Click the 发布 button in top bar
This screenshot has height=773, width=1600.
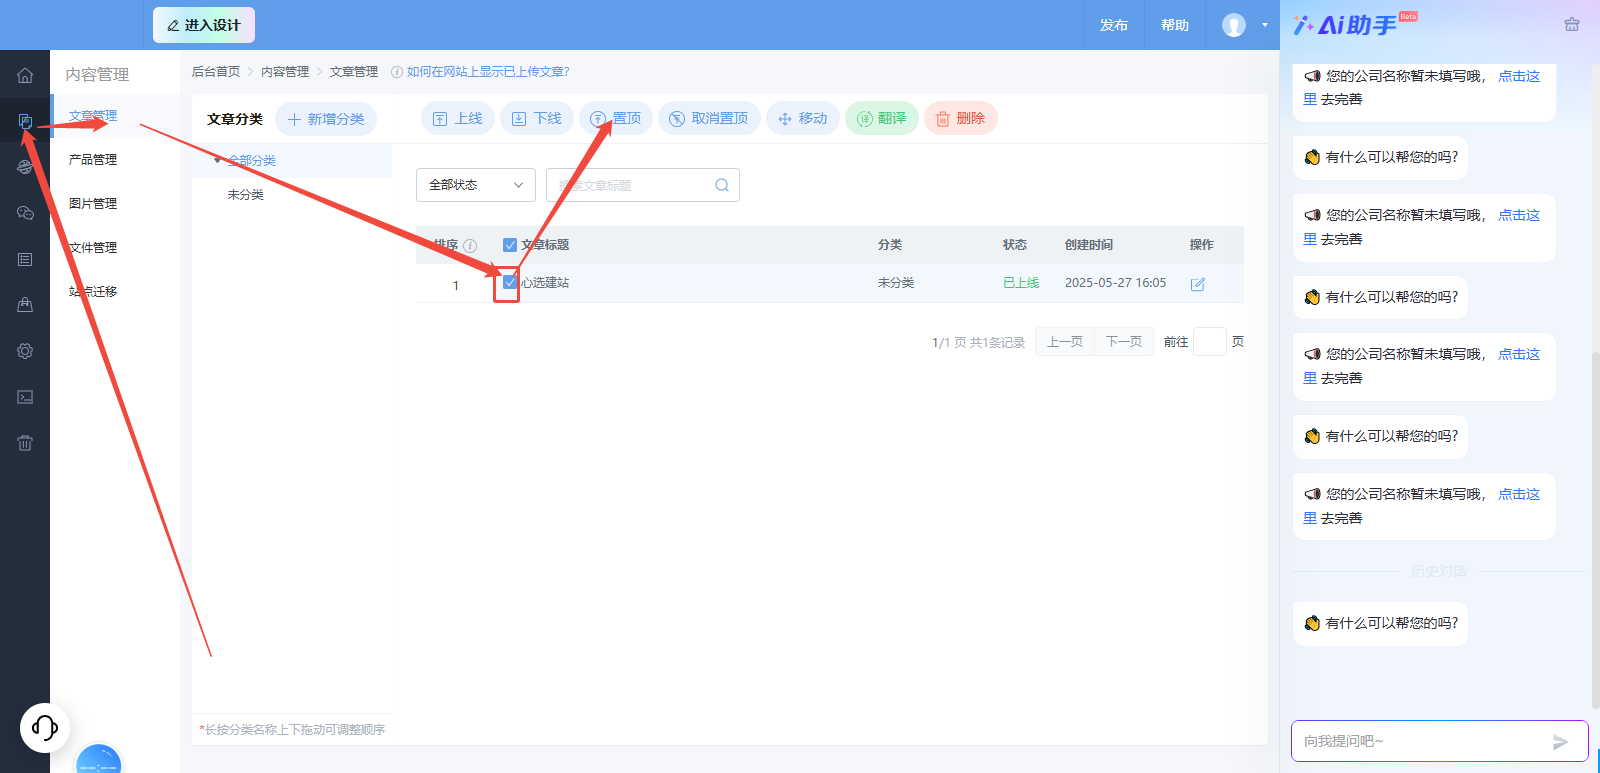pos(1114,25)
